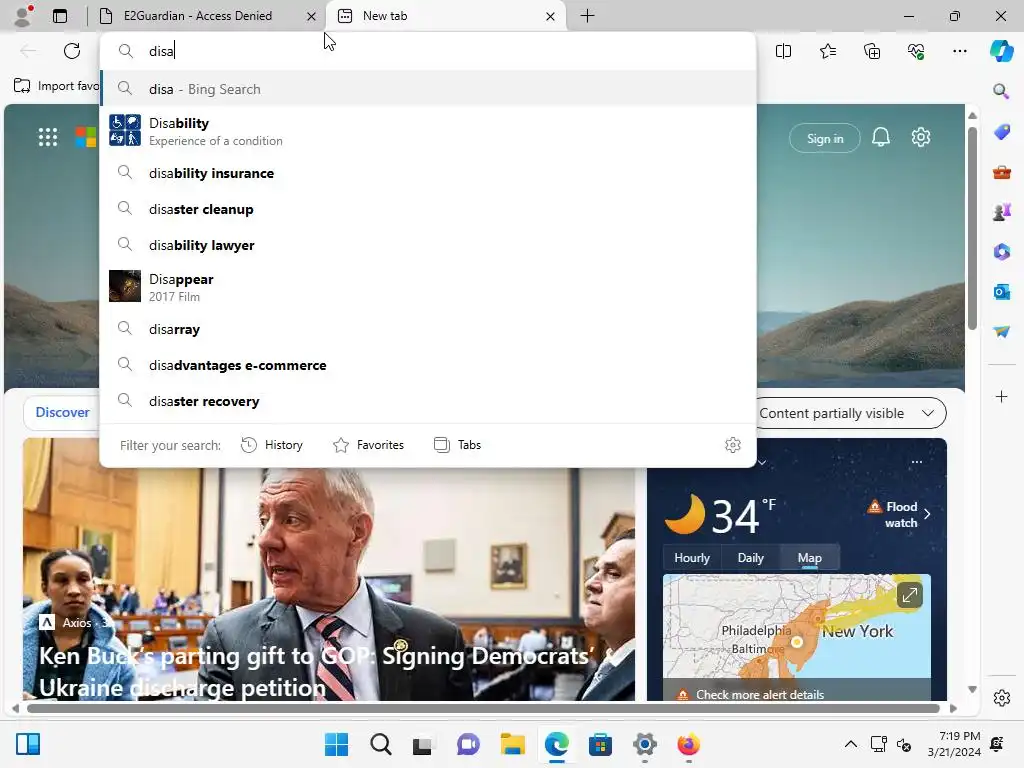Open sidebar search icon

[1001, 91]
